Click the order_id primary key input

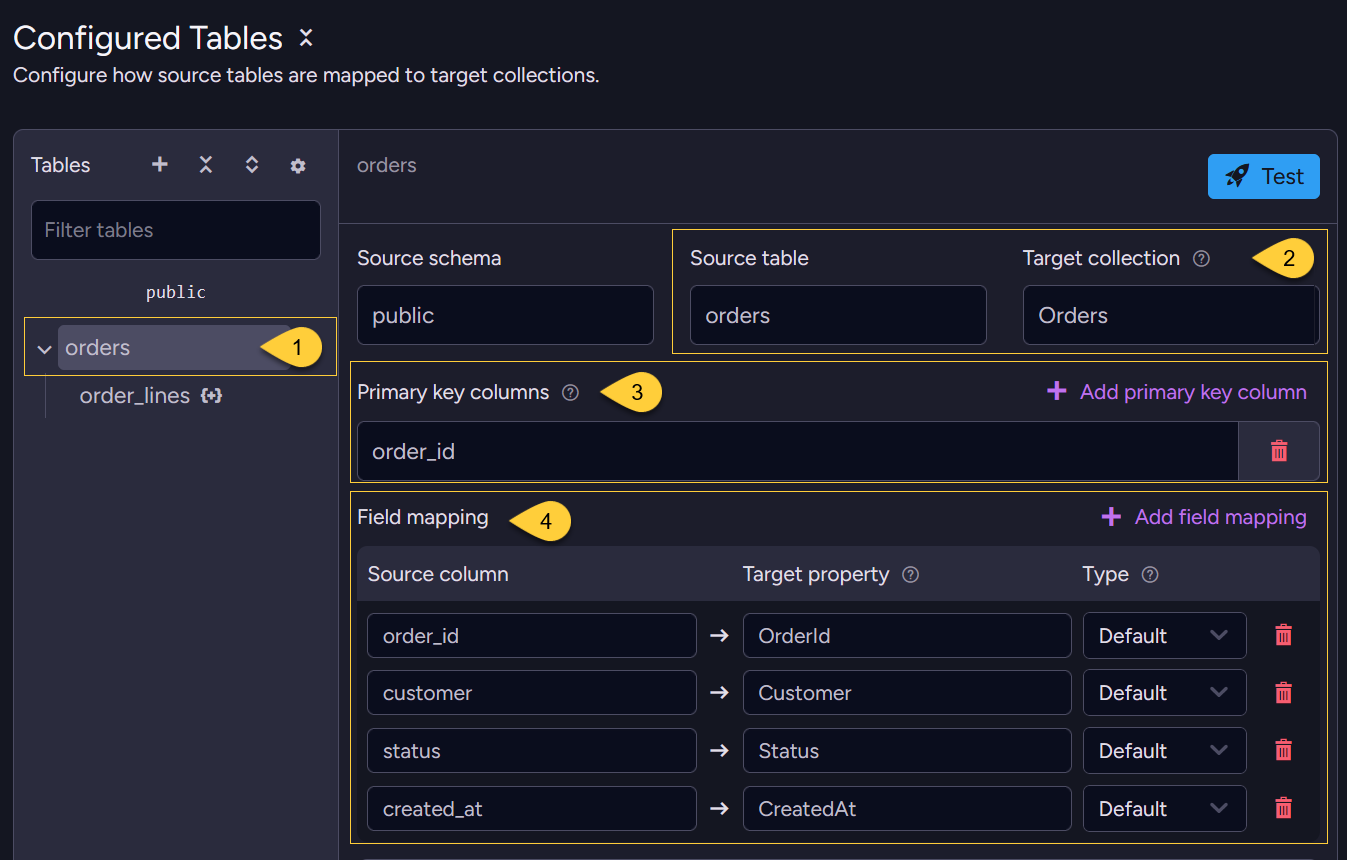pos(798,451)
